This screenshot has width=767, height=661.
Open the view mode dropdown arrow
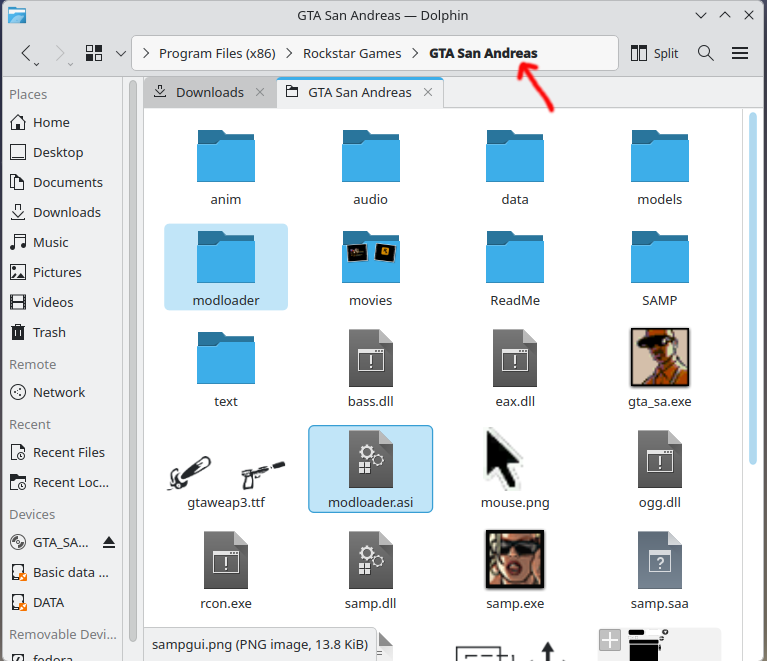121,53
